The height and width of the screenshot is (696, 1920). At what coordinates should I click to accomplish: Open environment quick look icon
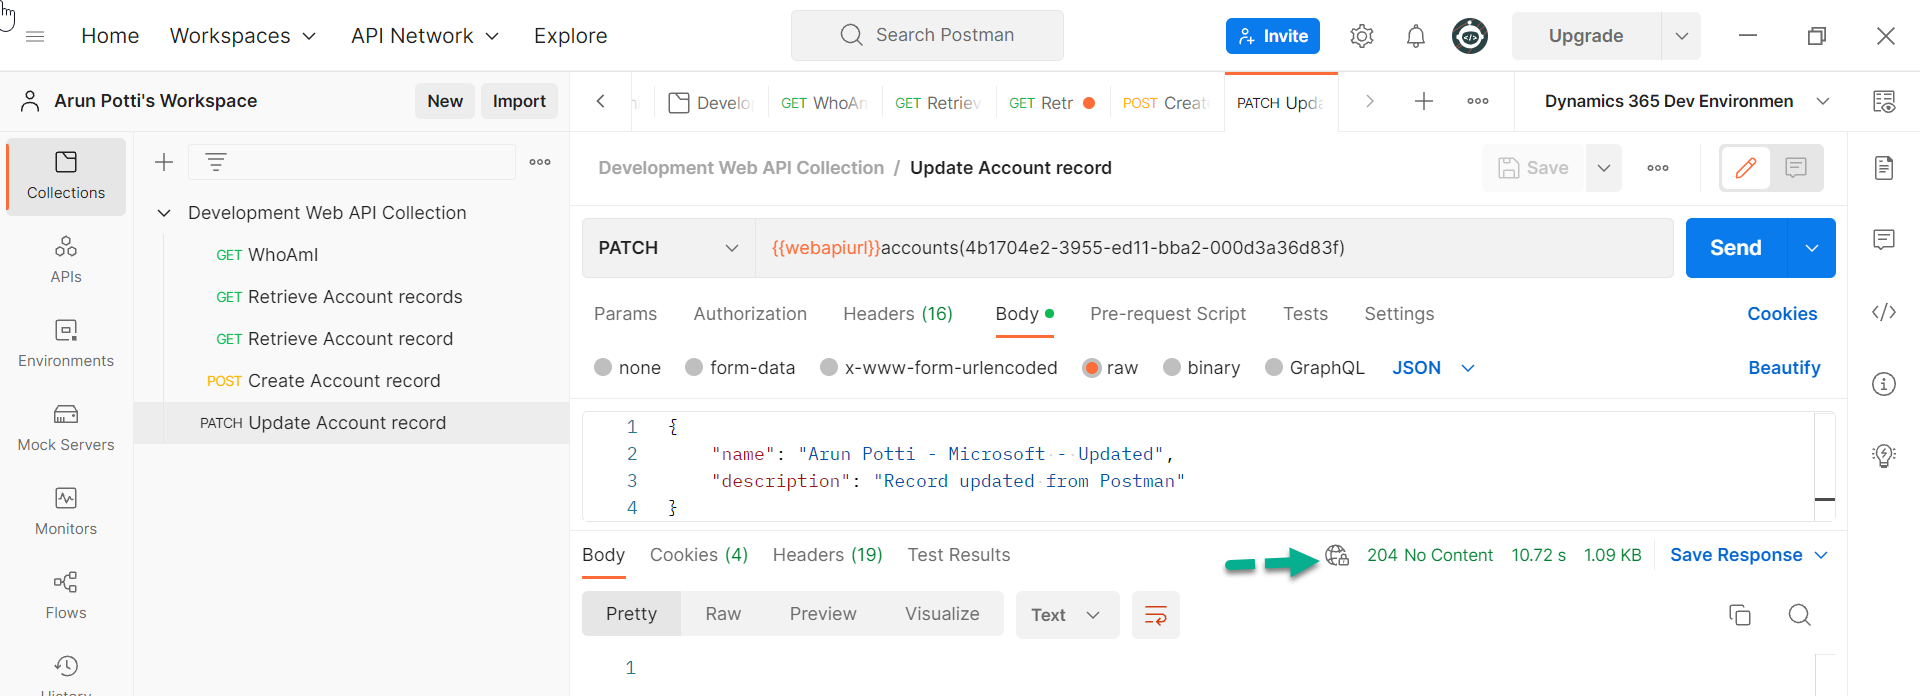point(1884,101)
